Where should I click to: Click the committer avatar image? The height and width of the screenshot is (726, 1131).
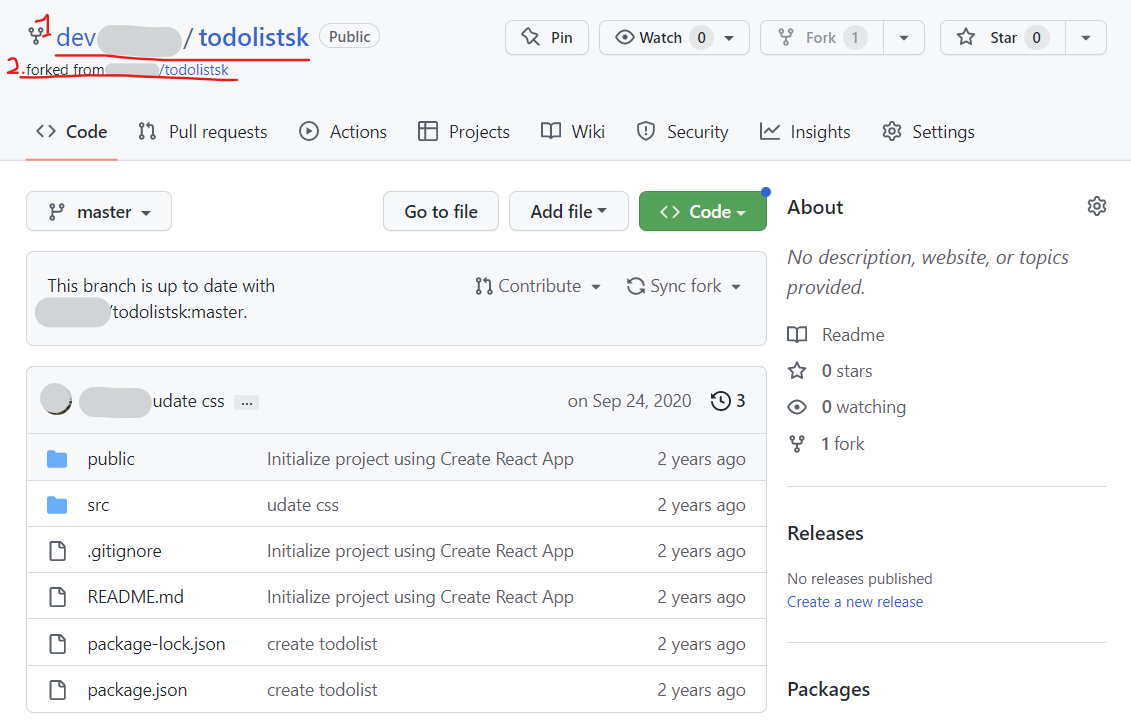point(56,400)
